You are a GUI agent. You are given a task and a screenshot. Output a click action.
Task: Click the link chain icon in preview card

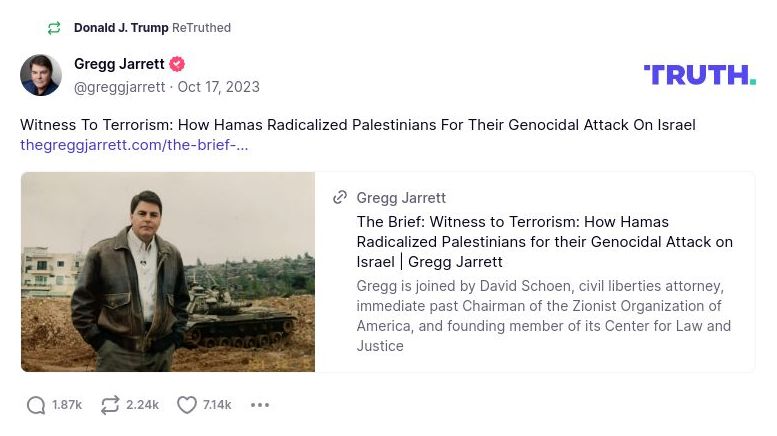coord(340,198)
